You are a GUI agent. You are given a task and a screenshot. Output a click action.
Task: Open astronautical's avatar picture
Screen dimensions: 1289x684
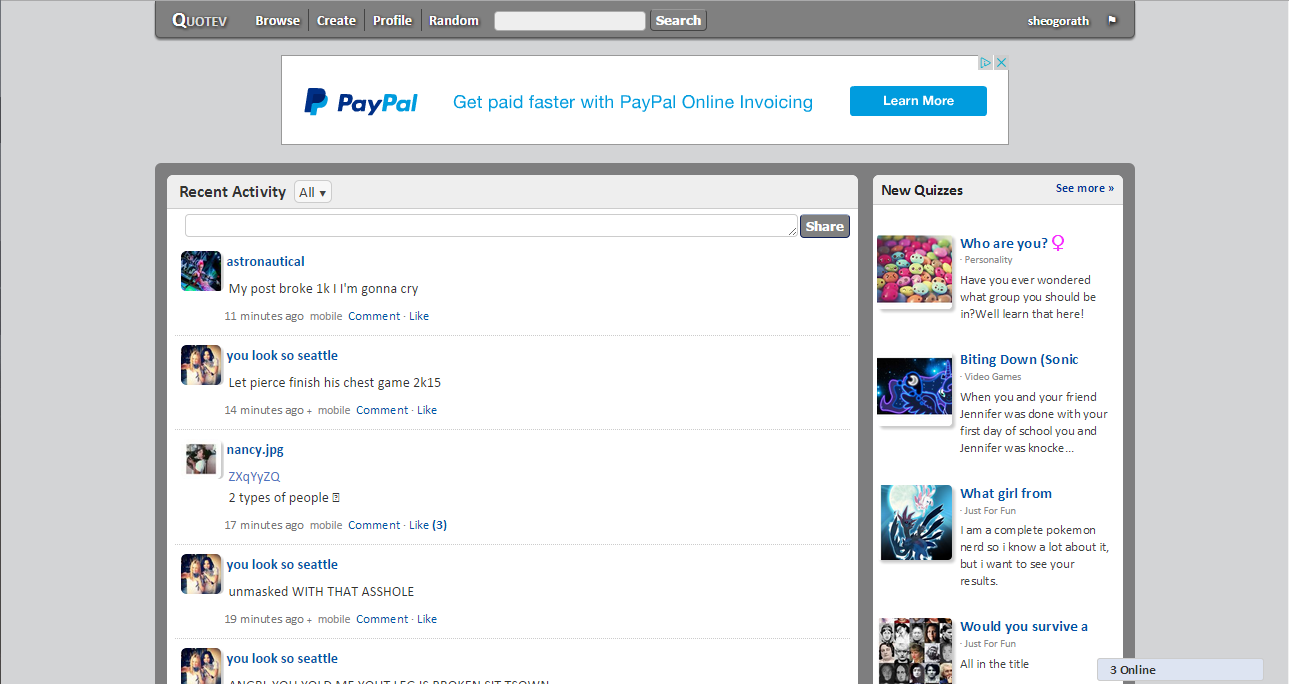pyautogui.click(x=201, y=271)
